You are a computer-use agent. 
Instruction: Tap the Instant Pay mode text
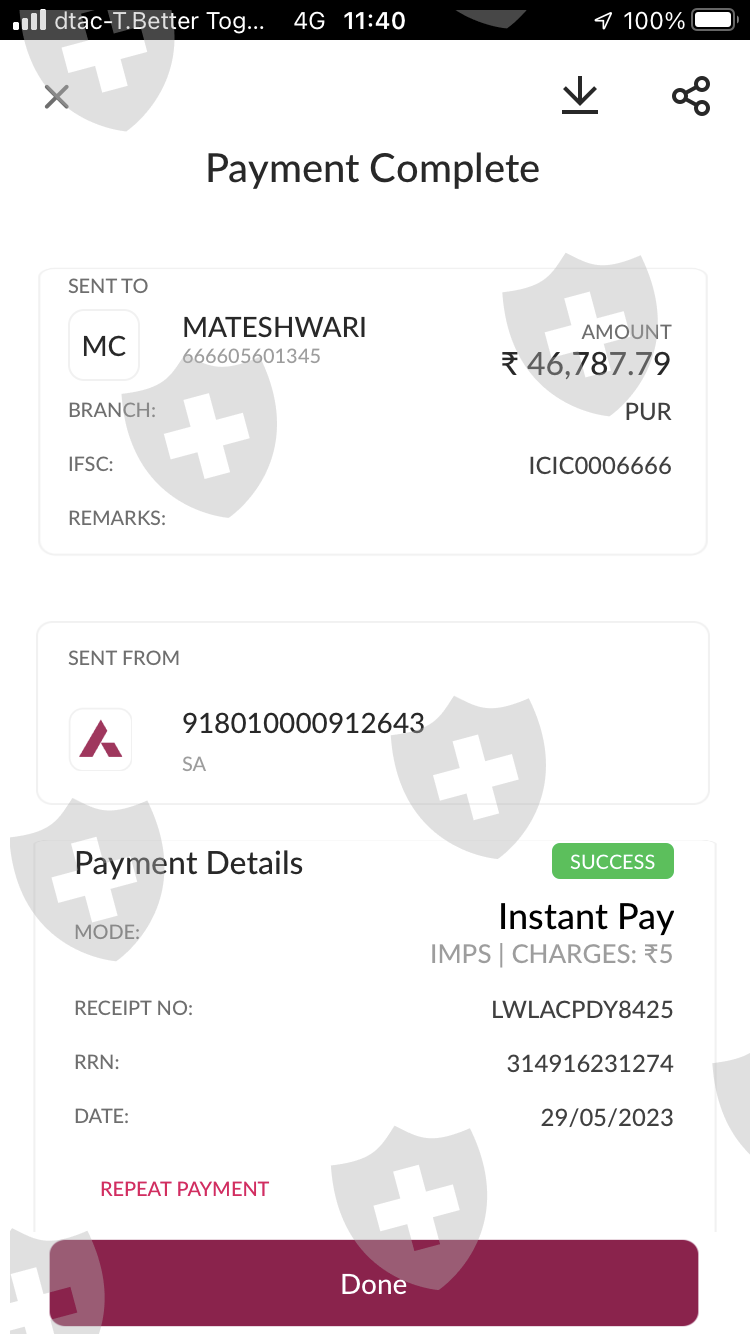point(586,917)
